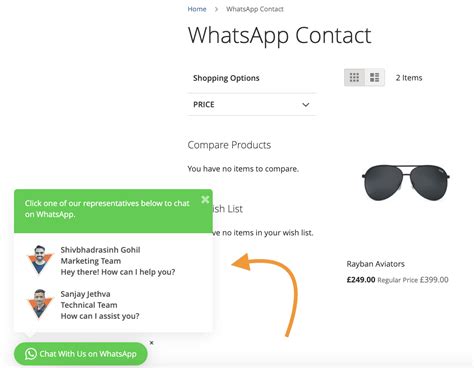Image resolution: width=474 pixels, height=368 pixels.
Task: Dismiss the Chat With Us button via small x
Action: click(x=152, y=343)
